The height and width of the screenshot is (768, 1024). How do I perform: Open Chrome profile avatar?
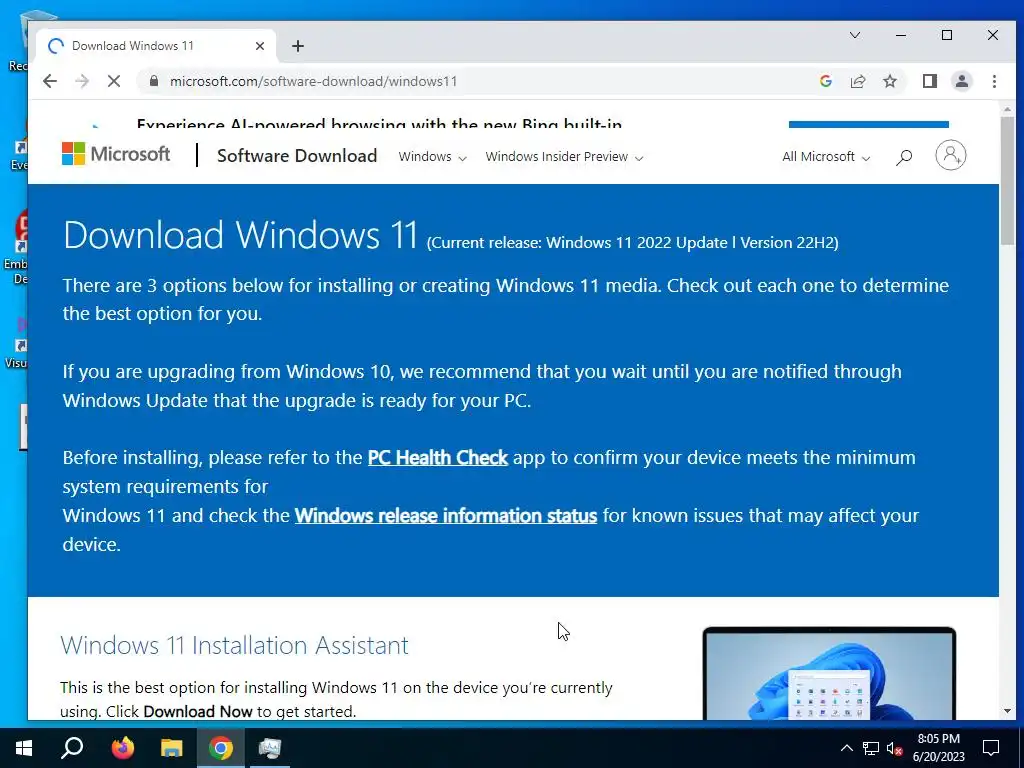click(x=961, y=81)
